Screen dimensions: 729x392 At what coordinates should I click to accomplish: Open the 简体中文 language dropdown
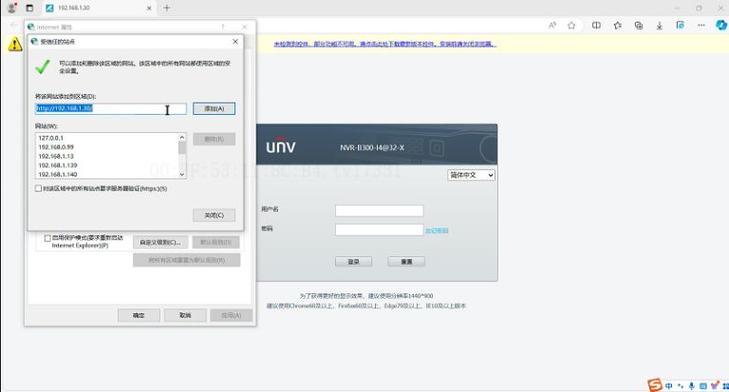471,175
